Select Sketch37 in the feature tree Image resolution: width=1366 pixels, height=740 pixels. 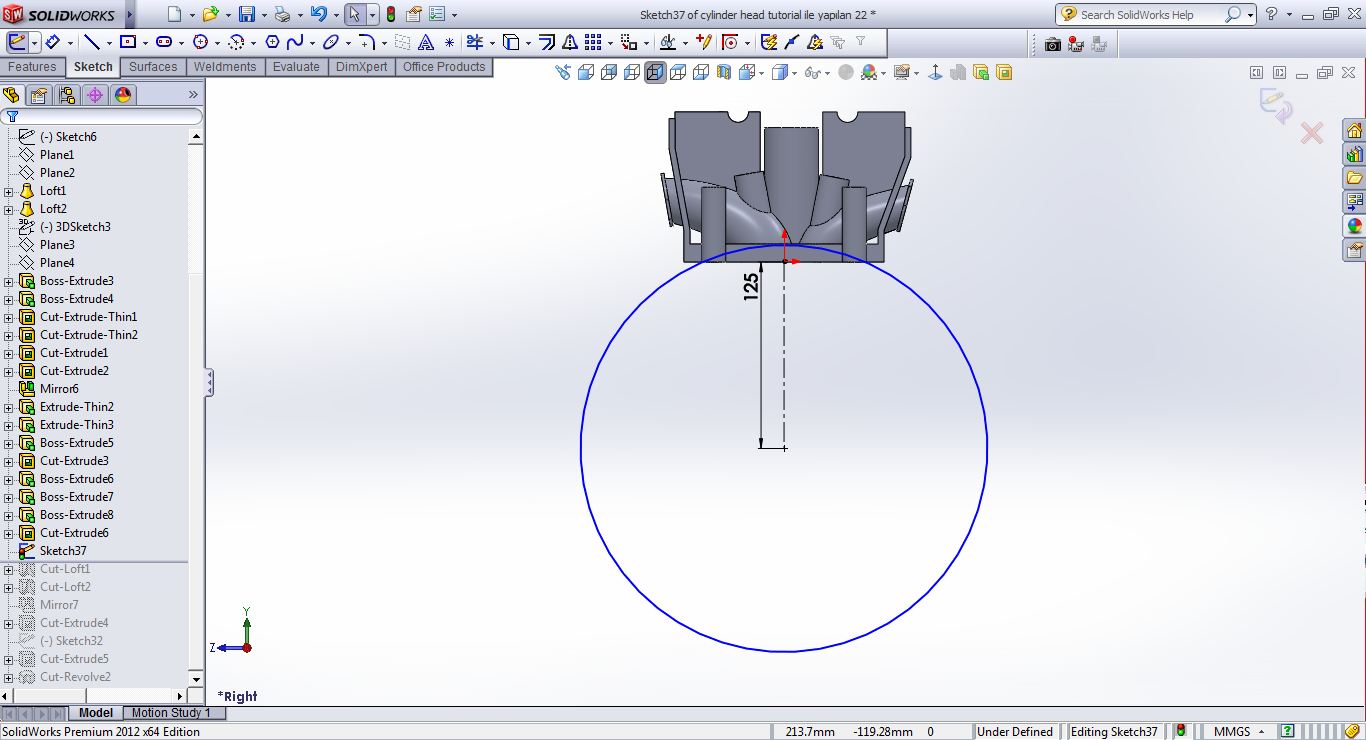63,551
